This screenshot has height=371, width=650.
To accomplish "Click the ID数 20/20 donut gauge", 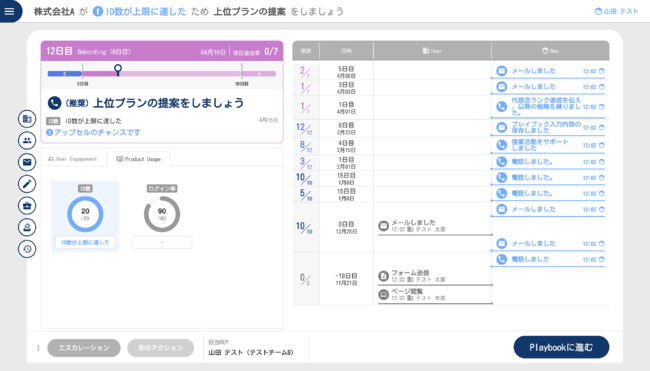I will pos(85,214).
